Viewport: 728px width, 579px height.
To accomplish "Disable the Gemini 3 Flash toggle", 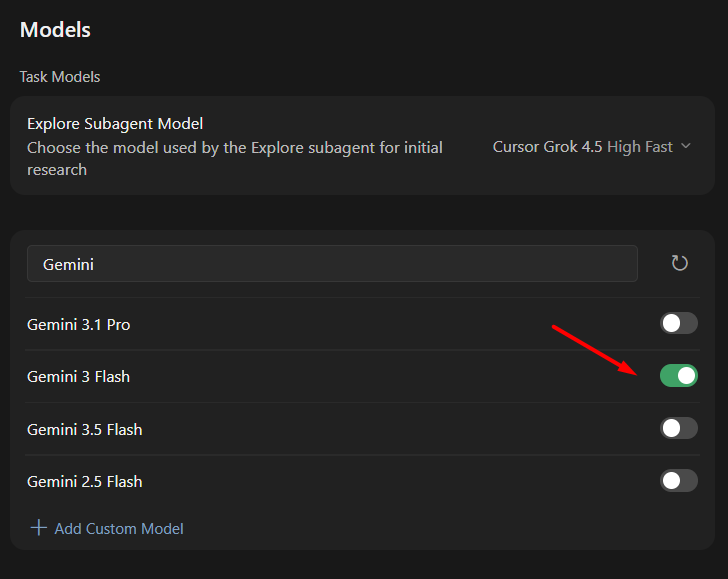I will point(678,376).
